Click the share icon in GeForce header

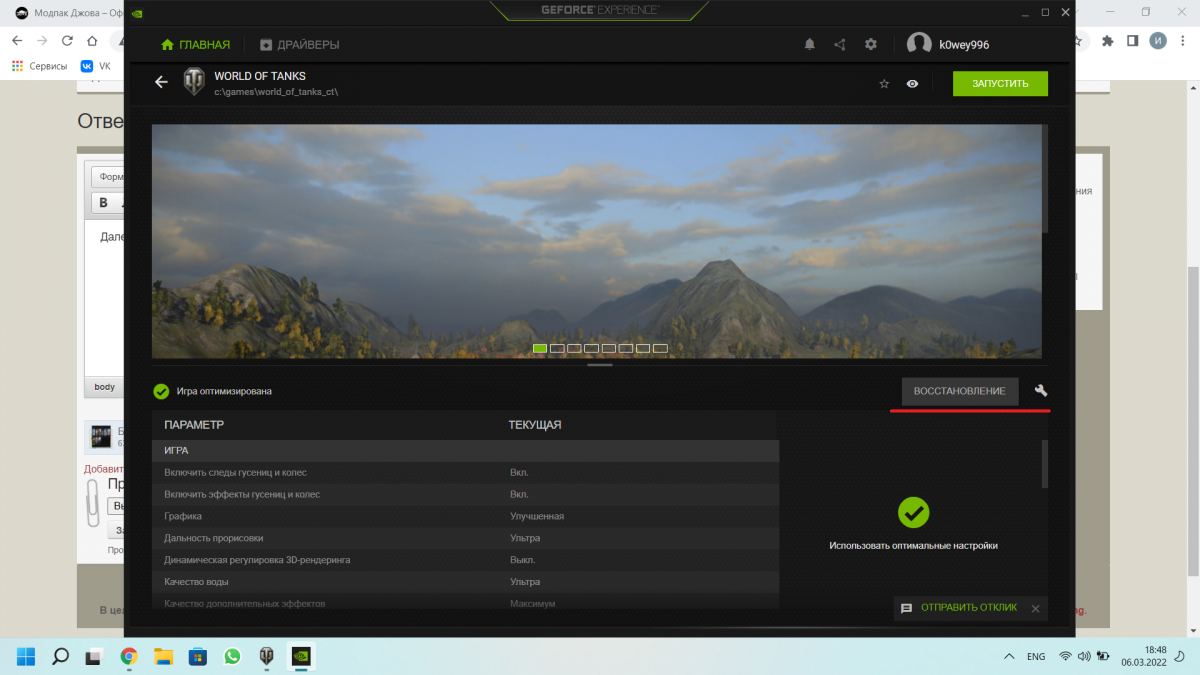coord(840,45)
